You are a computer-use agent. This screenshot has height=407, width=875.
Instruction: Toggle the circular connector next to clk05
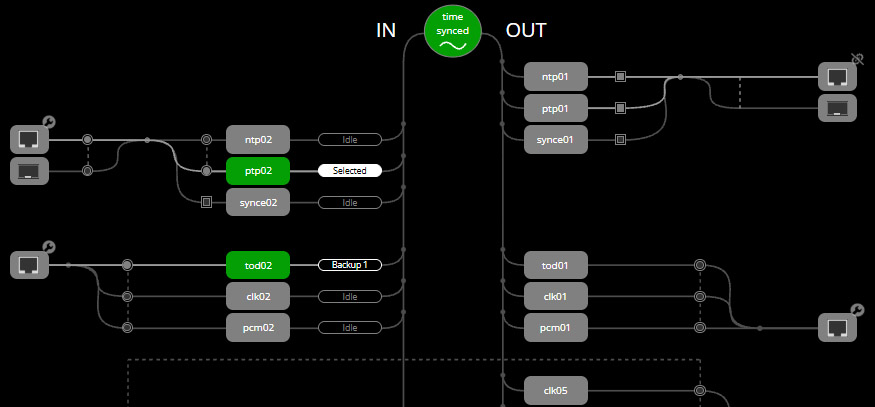(700, 391)
